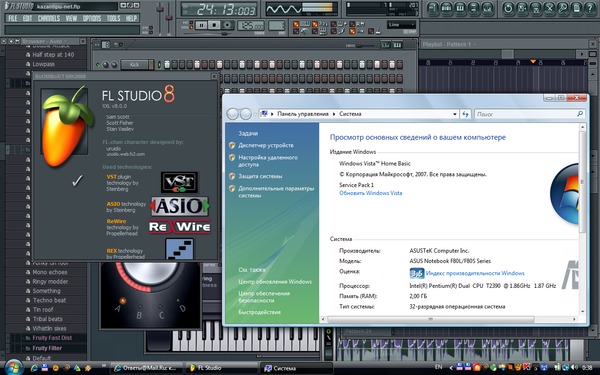Viewport: 600px width, 375px height.
Task: Toggle the Kick channel mute LED
Action: 98,65
